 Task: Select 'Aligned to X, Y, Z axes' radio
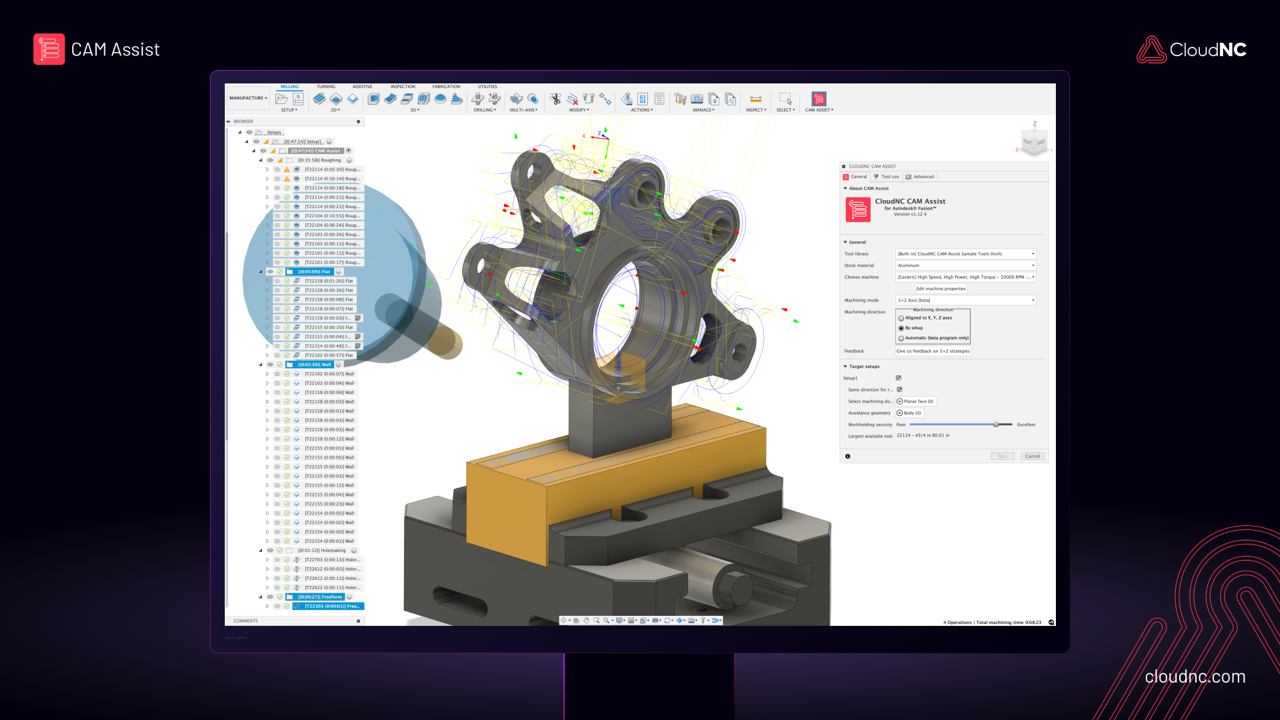tap(901, 318)
